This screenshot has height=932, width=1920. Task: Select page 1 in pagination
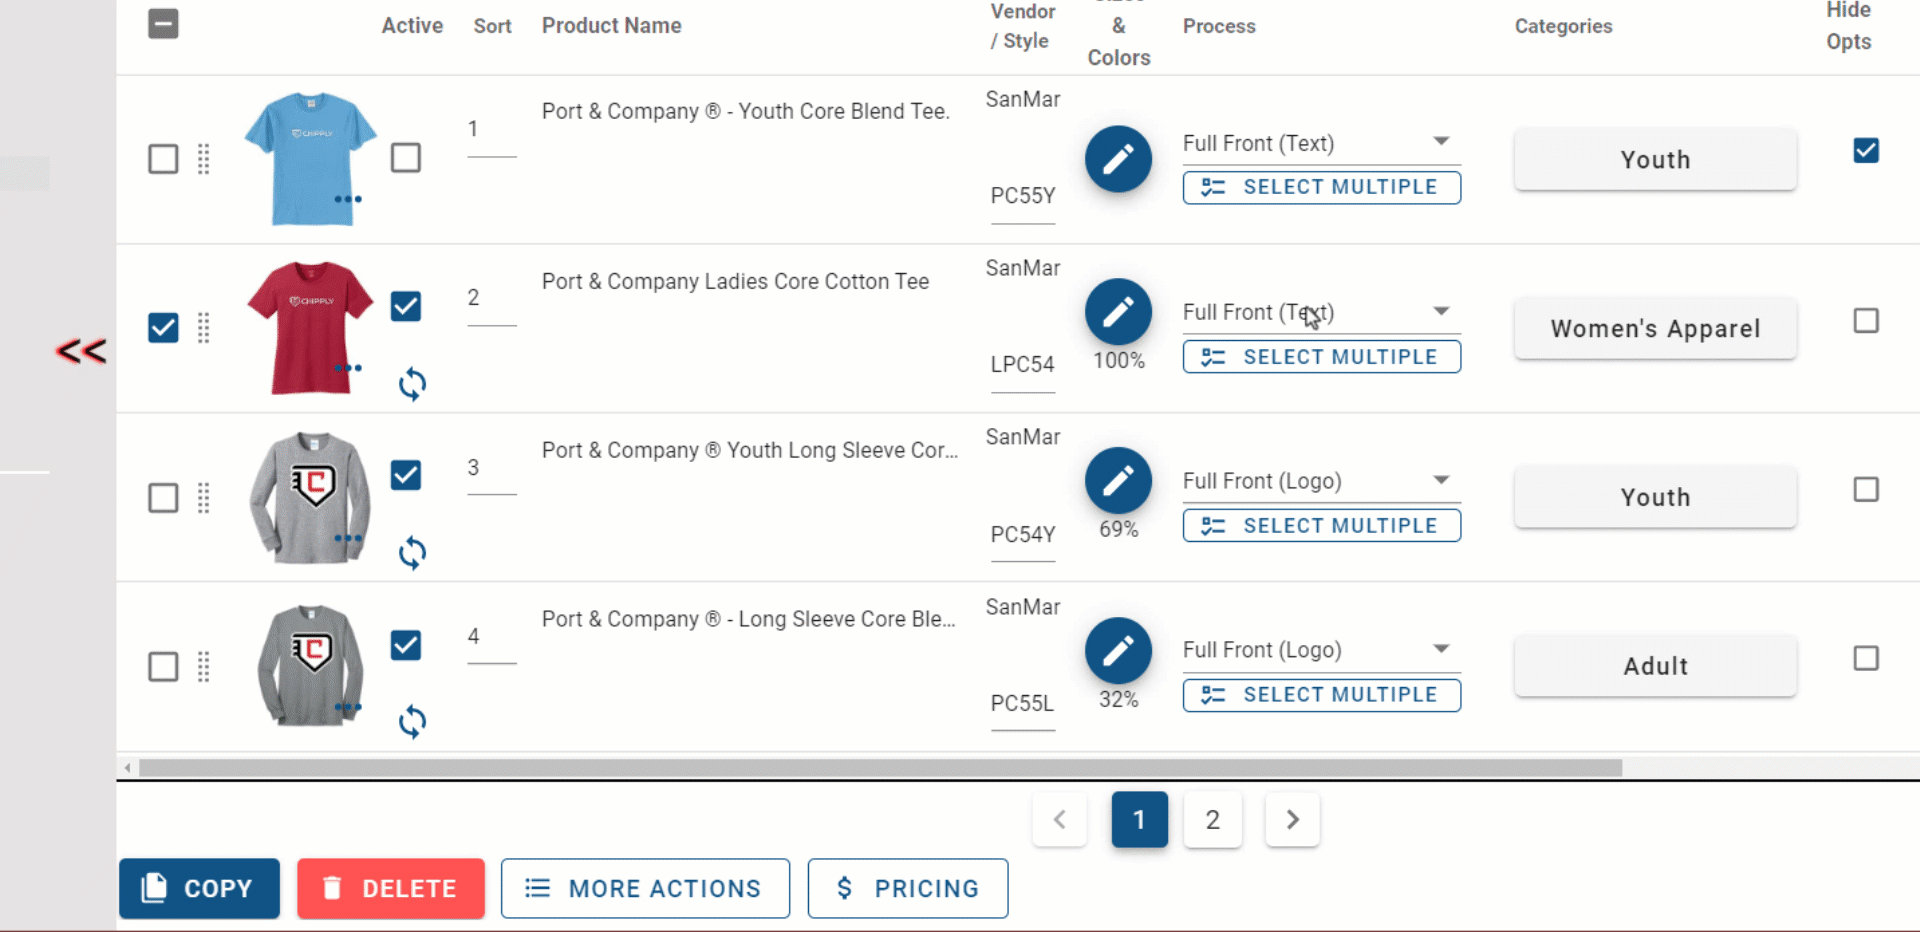click(x=1139, y=820)
